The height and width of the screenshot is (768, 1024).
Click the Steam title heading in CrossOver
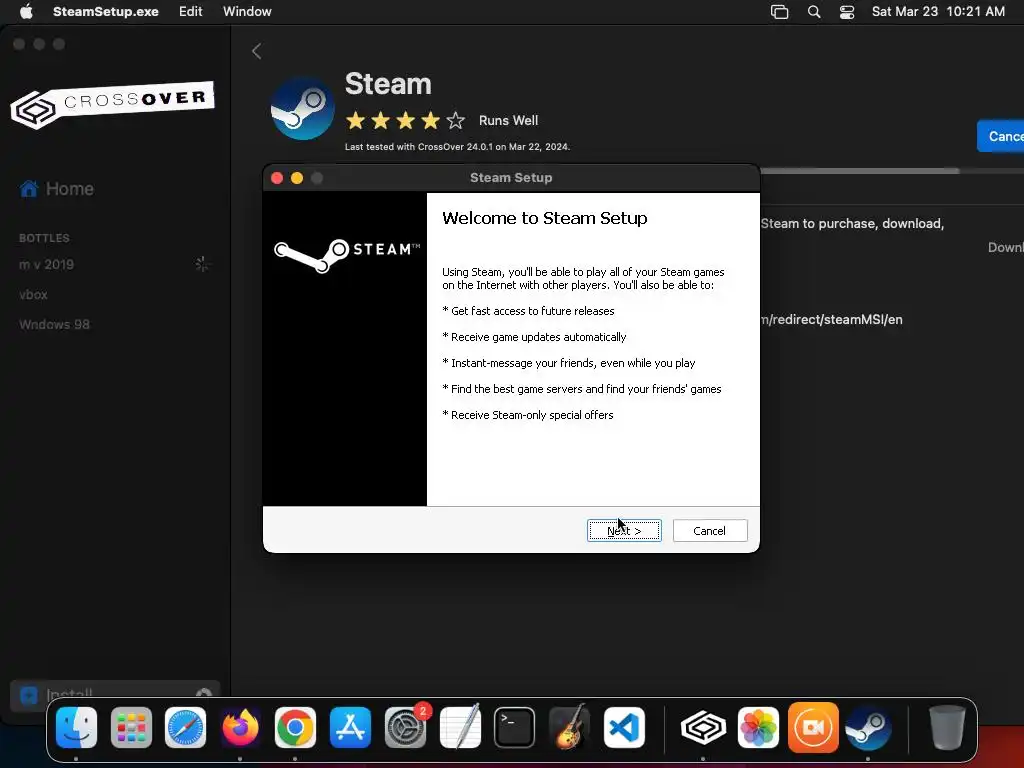[388, 84]
